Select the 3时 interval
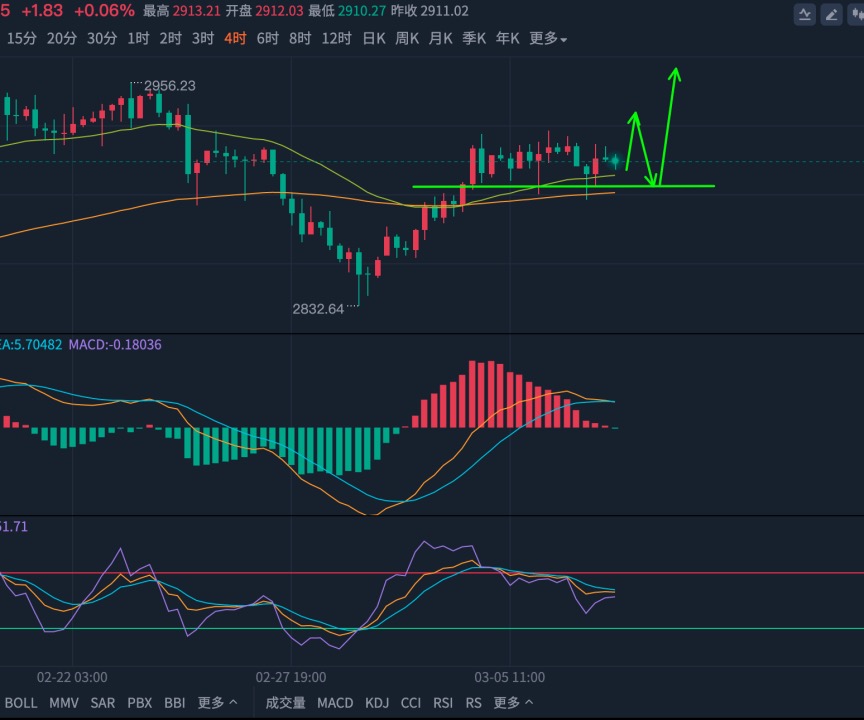 (x=203, y=38)
